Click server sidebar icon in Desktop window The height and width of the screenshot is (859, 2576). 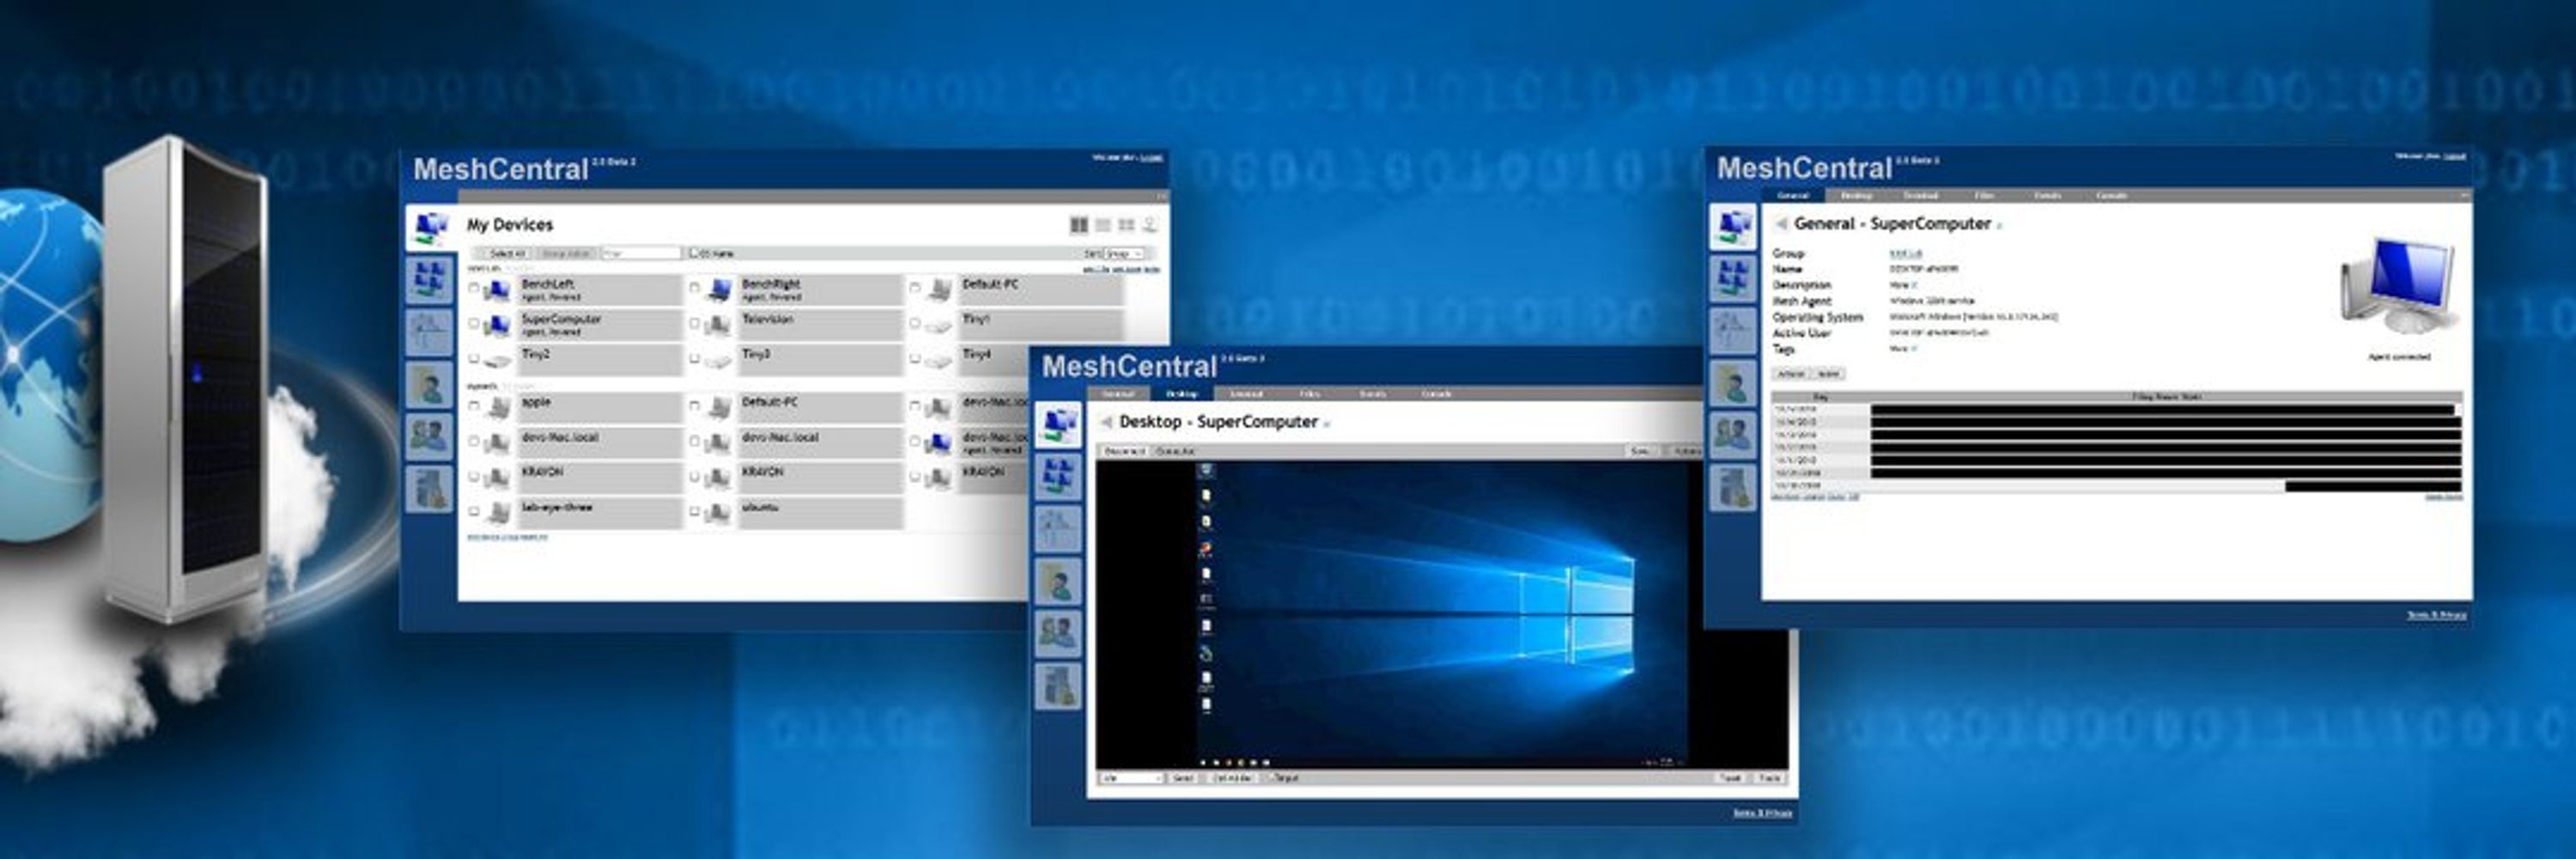pos(1057,687)
